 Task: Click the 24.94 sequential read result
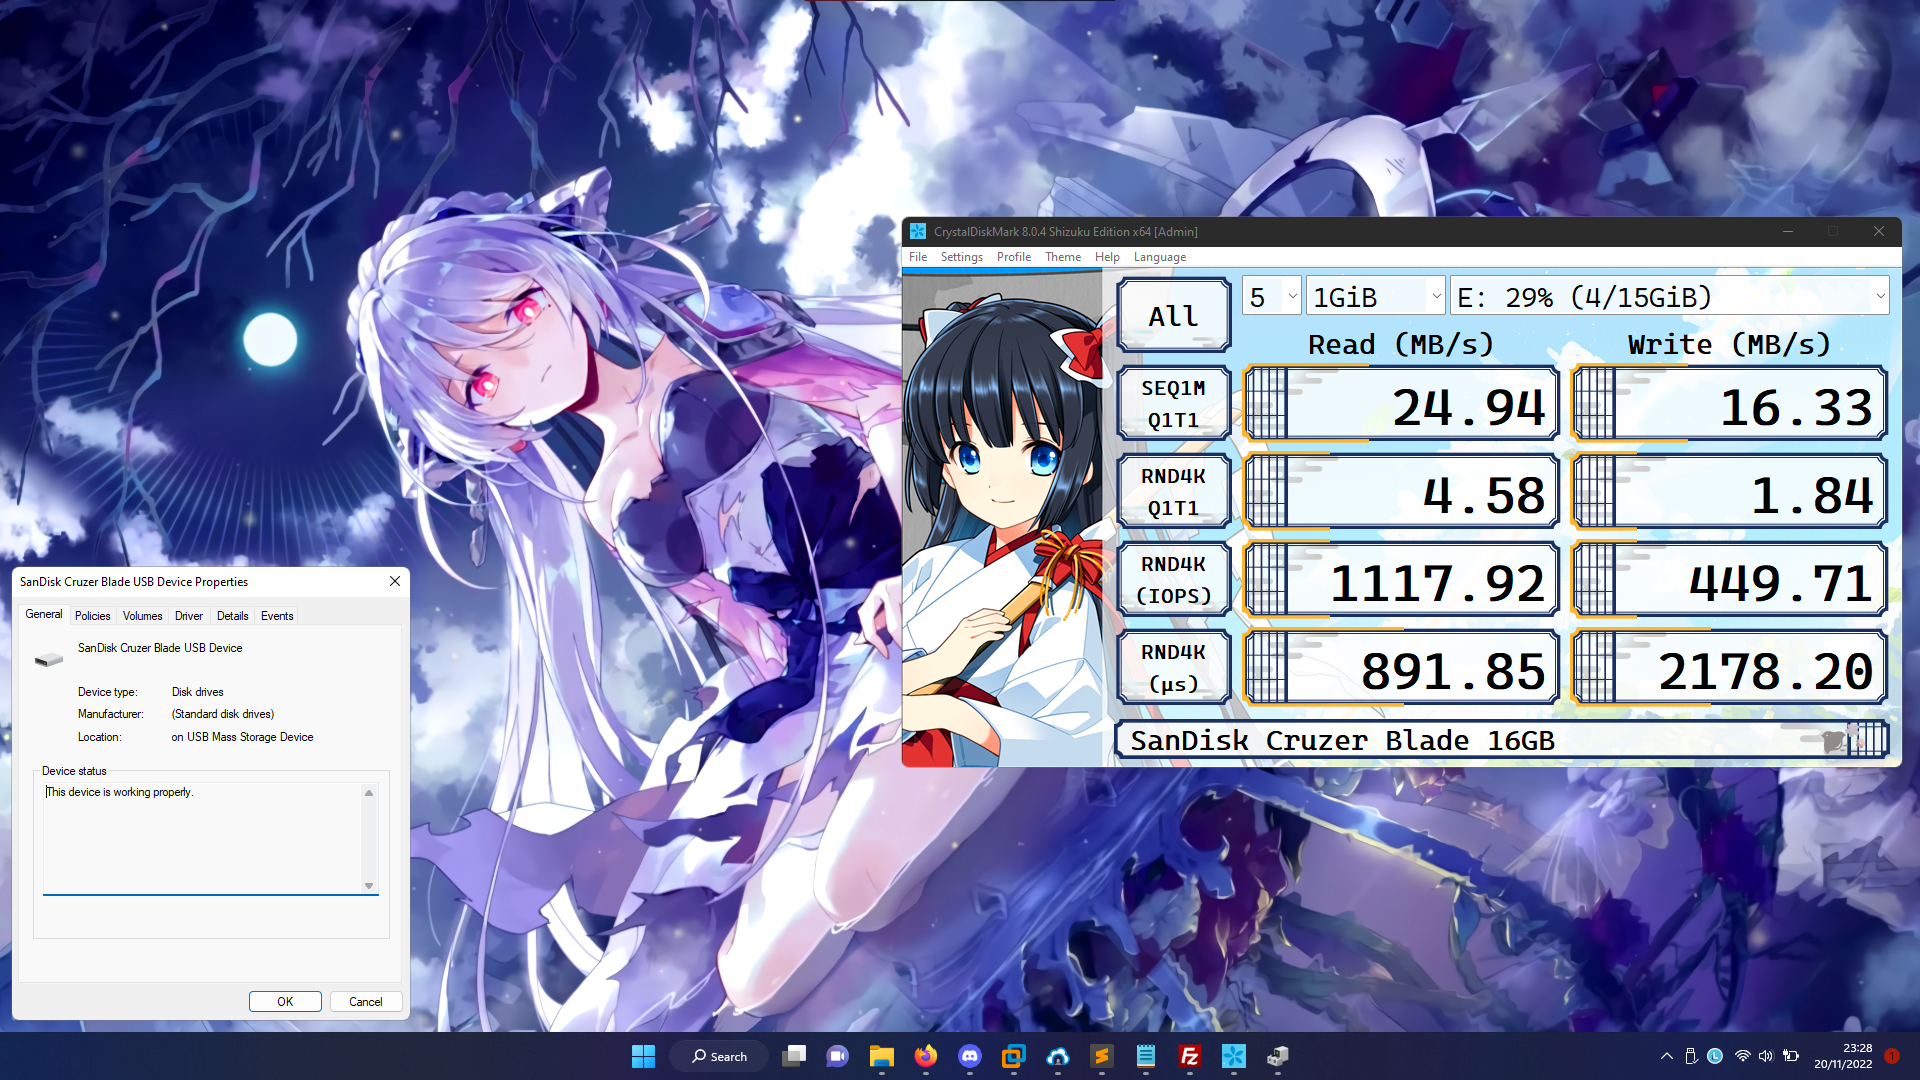pos(1401,404)
